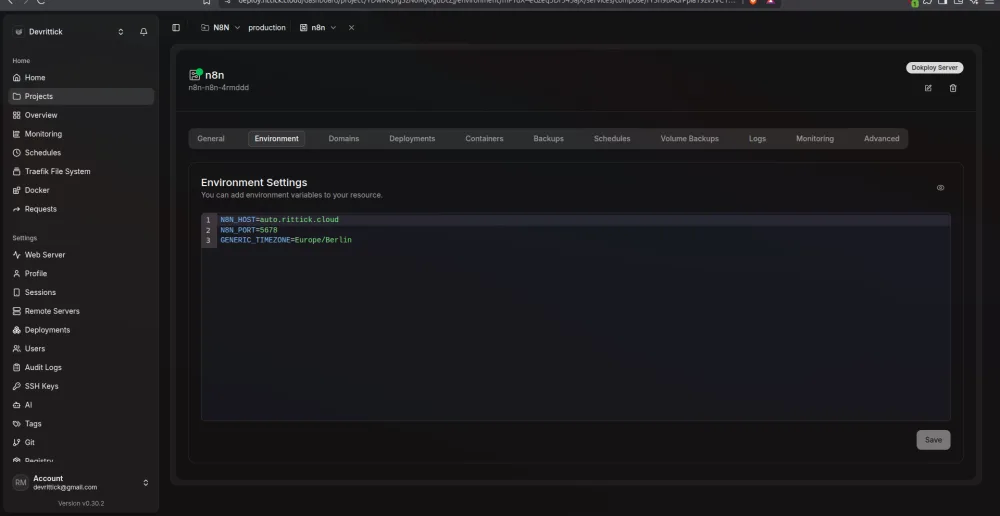1000x516 pixels.
Task: Click the empty area of environment editor
Action: (x=576, y=332)
